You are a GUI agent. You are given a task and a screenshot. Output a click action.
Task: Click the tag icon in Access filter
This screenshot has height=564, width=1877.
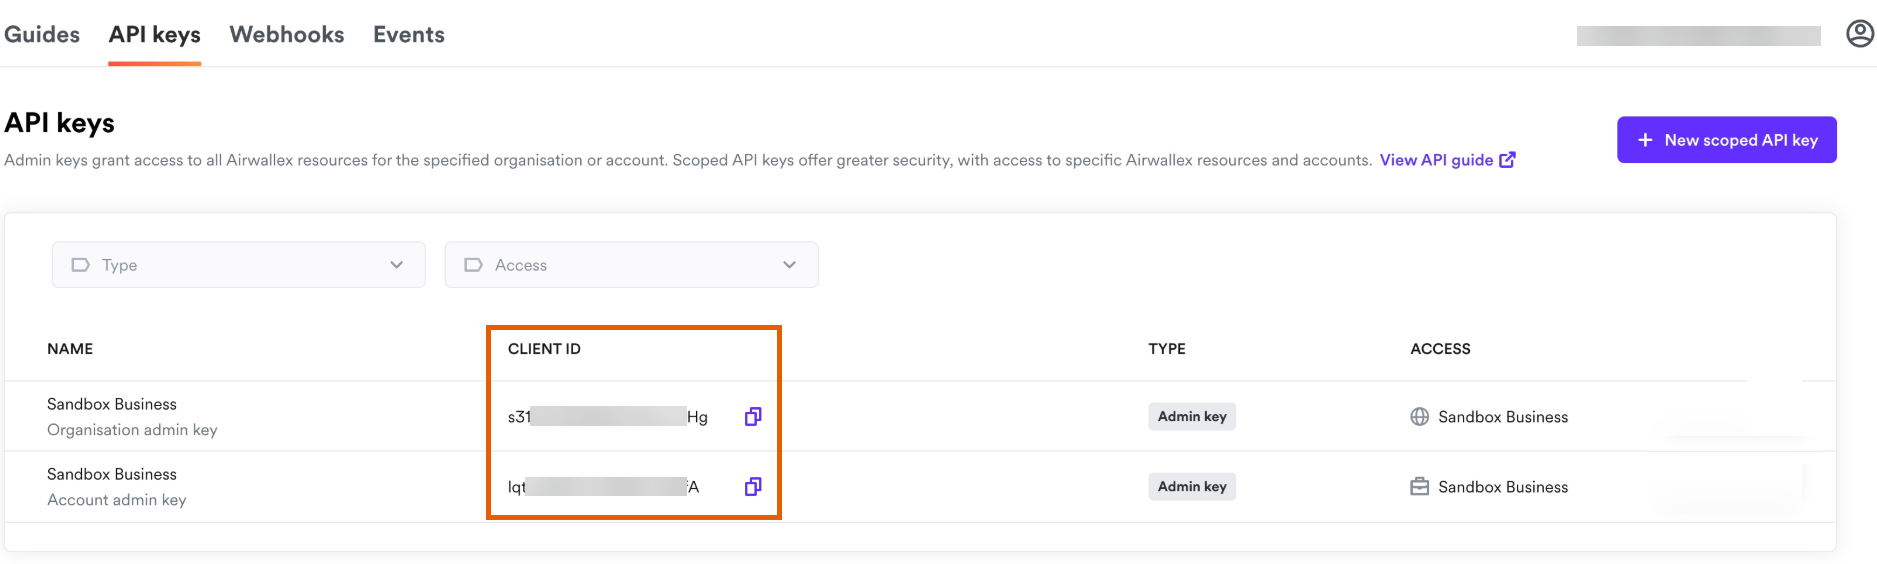point(473,265)
